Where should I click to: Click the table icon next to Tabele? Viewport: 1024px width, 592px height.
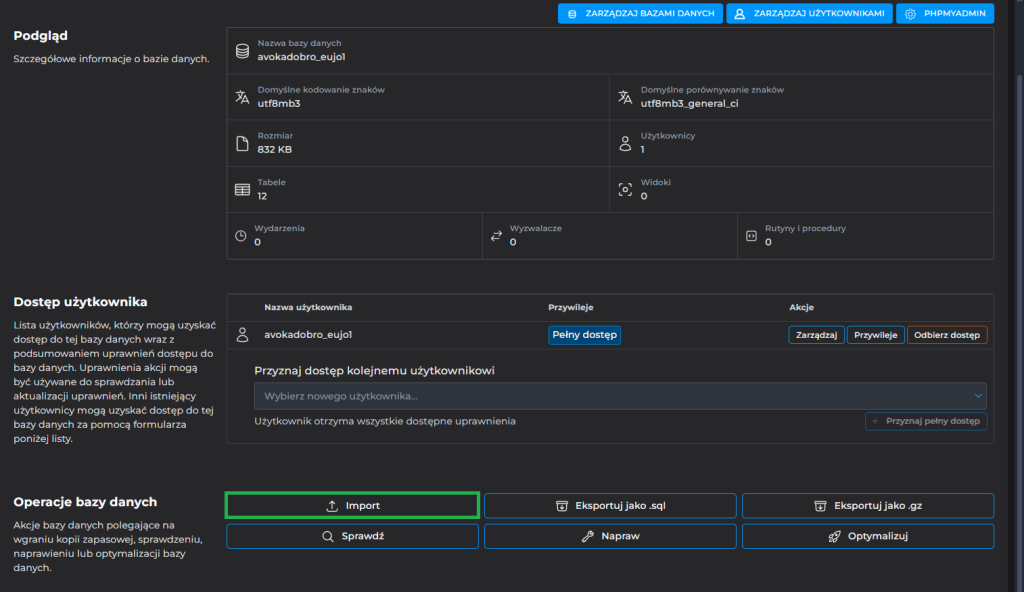pos(241,189)
